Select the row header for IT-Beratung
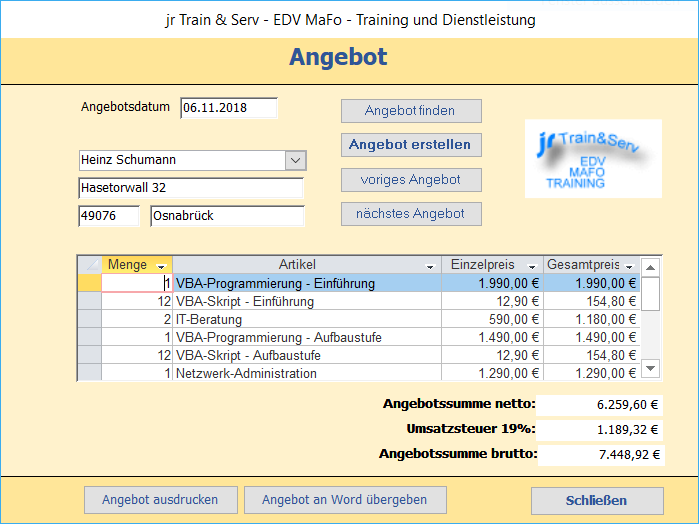Viewport: 699px width, 524px height. (x=90, y=319)
